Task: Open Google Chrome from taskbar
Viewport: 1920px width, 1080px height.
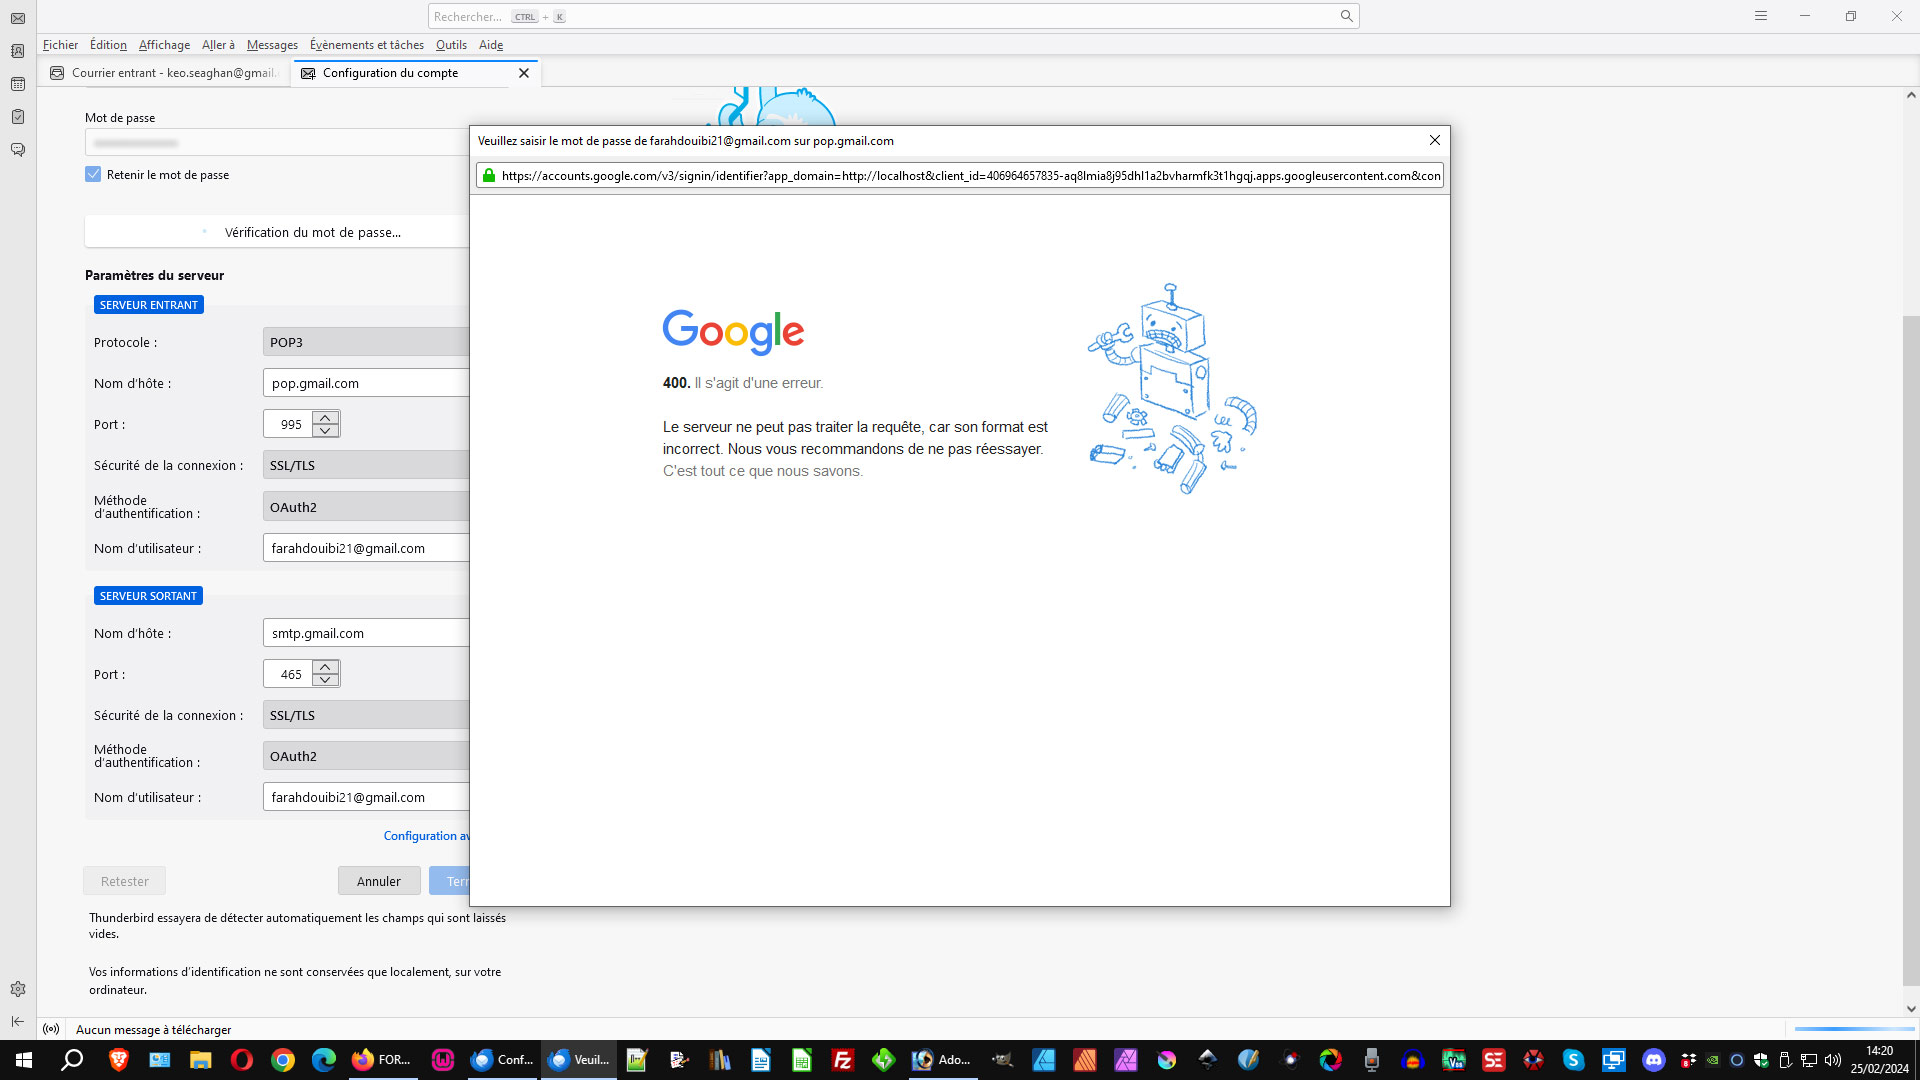Action: [283, 1060]
